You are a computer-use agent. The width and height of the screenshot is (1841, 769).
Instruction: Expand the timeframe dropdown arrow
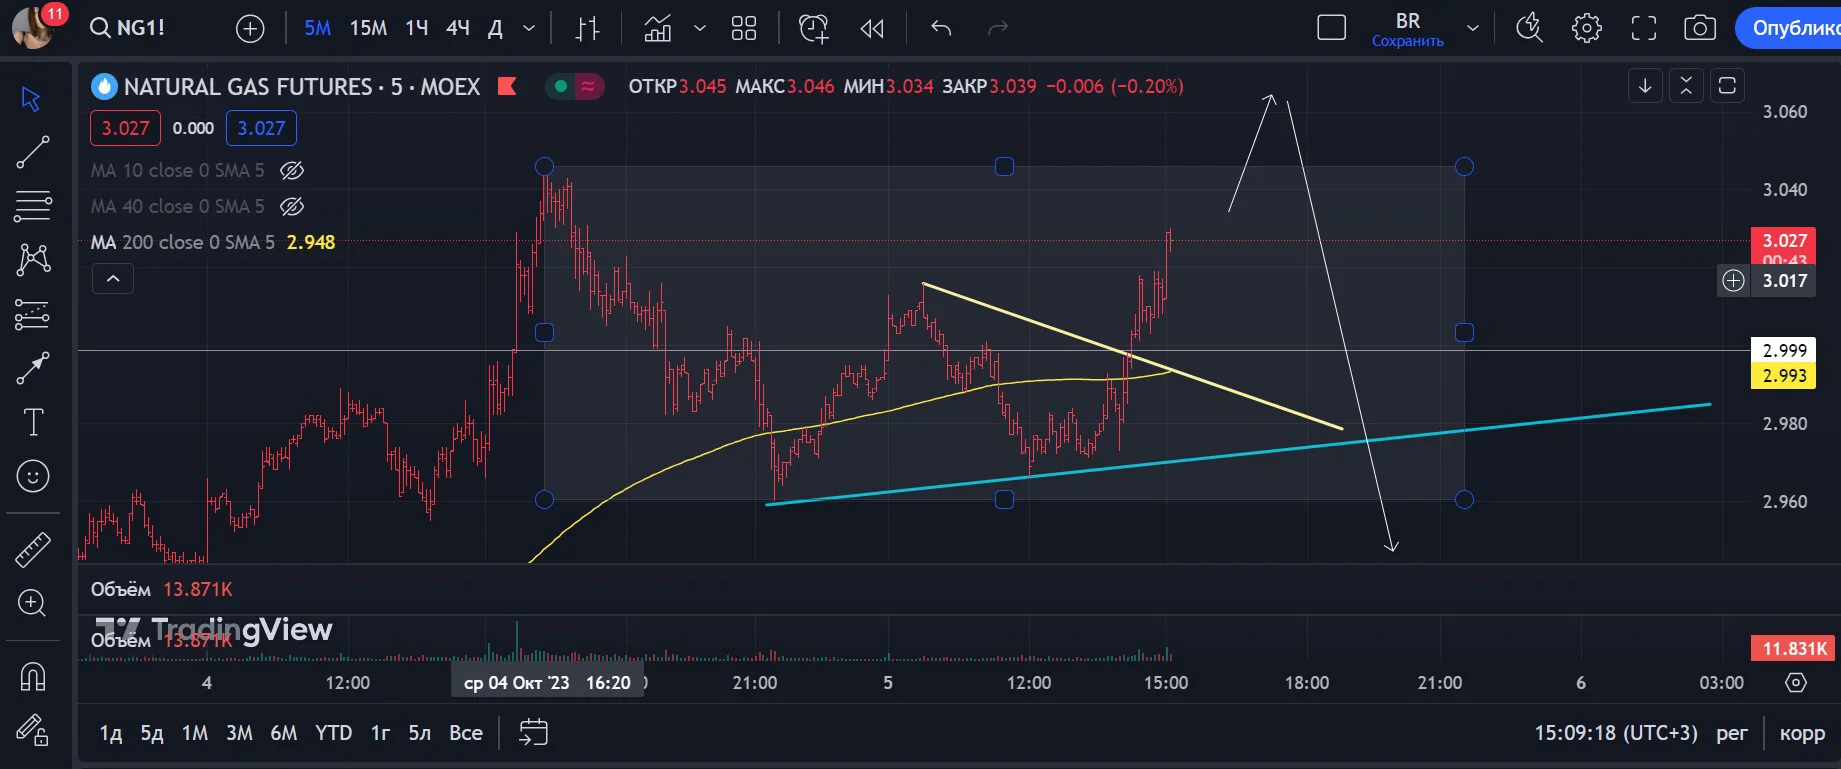point(529,29)
